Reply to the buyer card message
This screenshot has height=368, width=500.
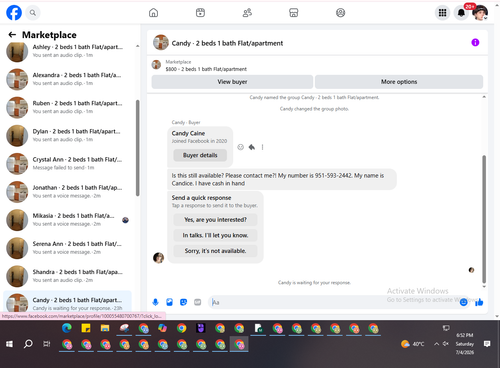tap(252, 147)
